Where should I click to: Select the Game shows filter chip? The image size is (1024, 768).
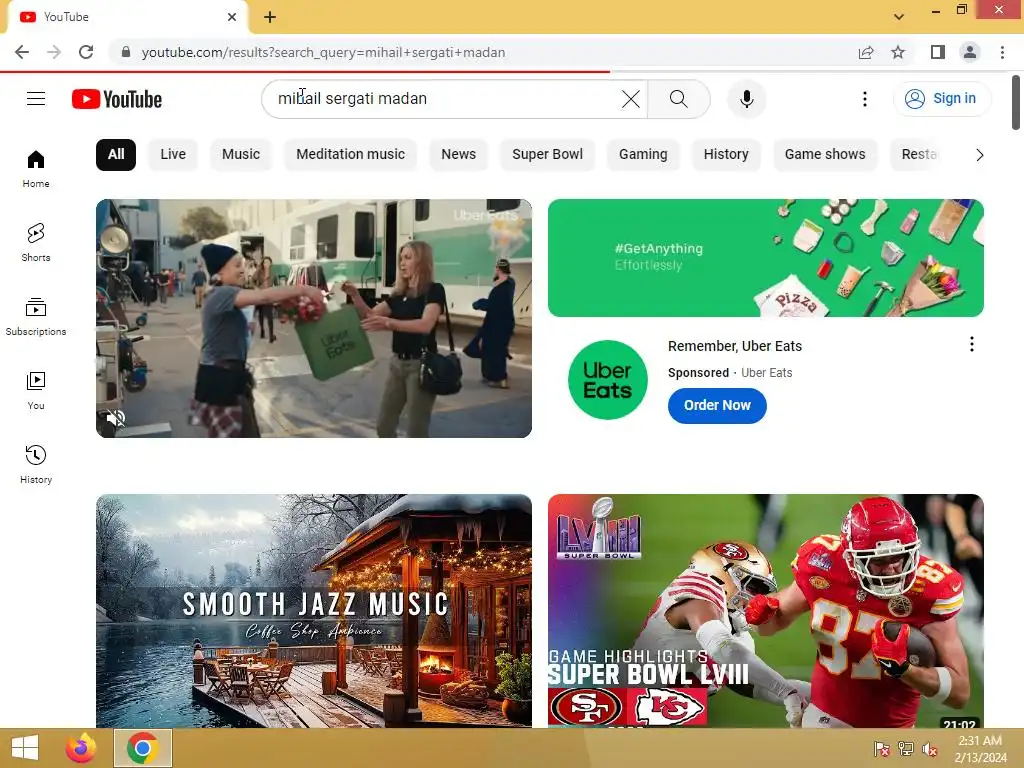point(825,155)
